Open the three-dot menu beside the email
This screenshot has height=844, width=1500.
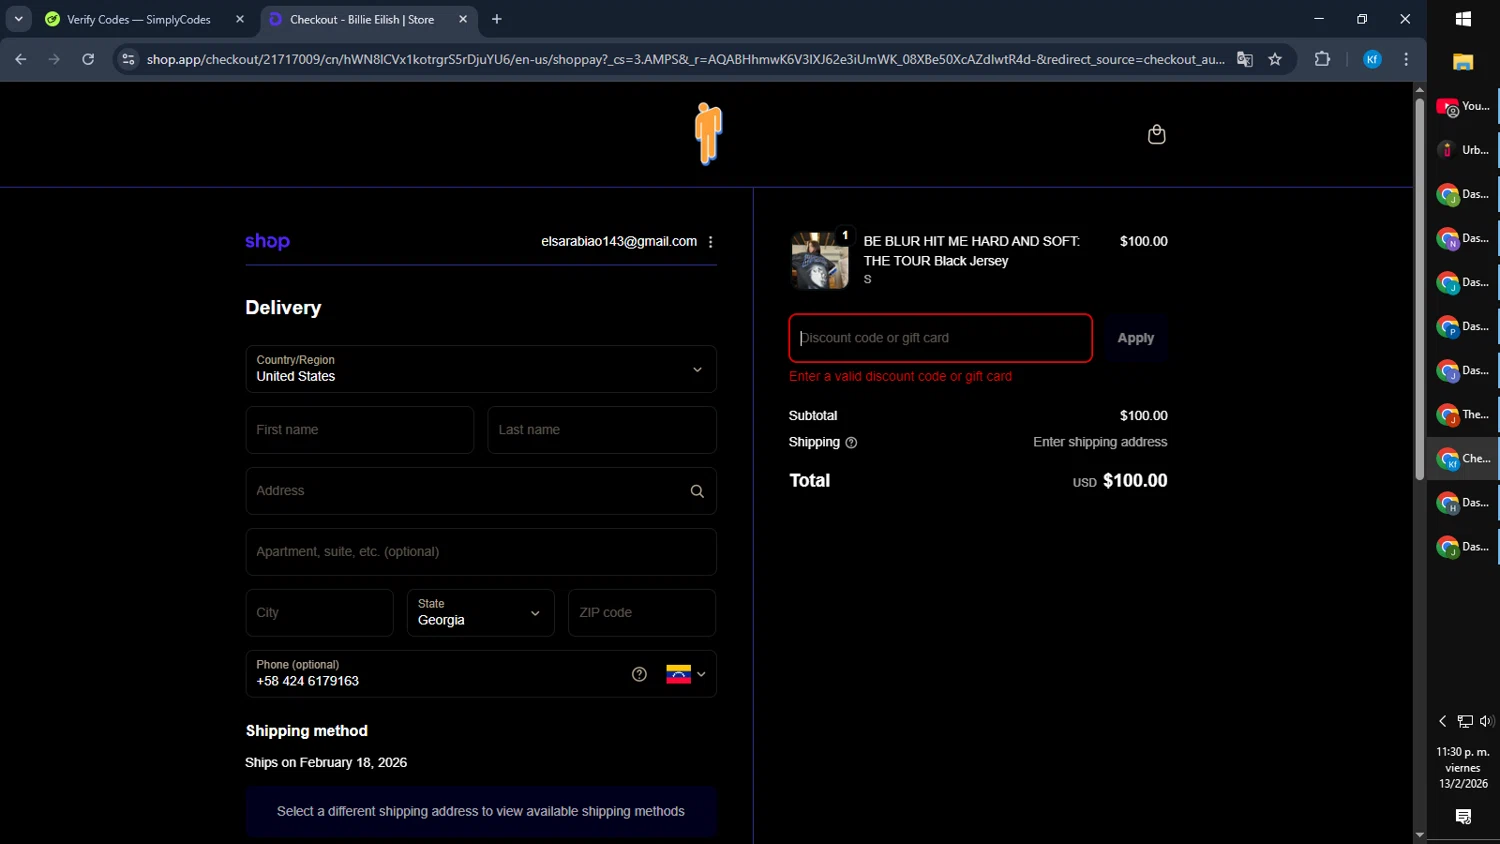(x=710, y=242)
